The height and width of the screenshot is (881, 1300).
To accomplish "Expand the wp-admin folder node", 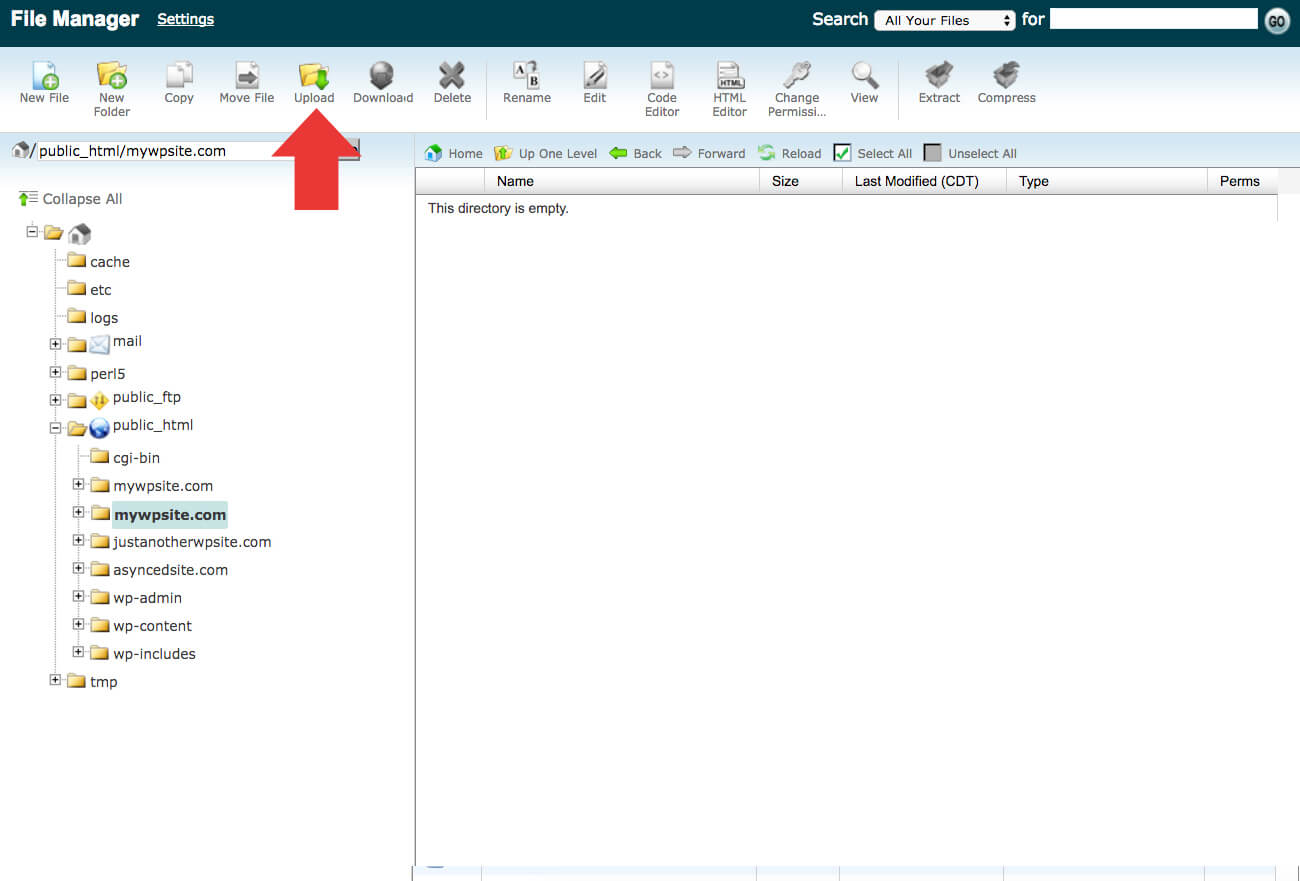I will click(x=78, y=596).
